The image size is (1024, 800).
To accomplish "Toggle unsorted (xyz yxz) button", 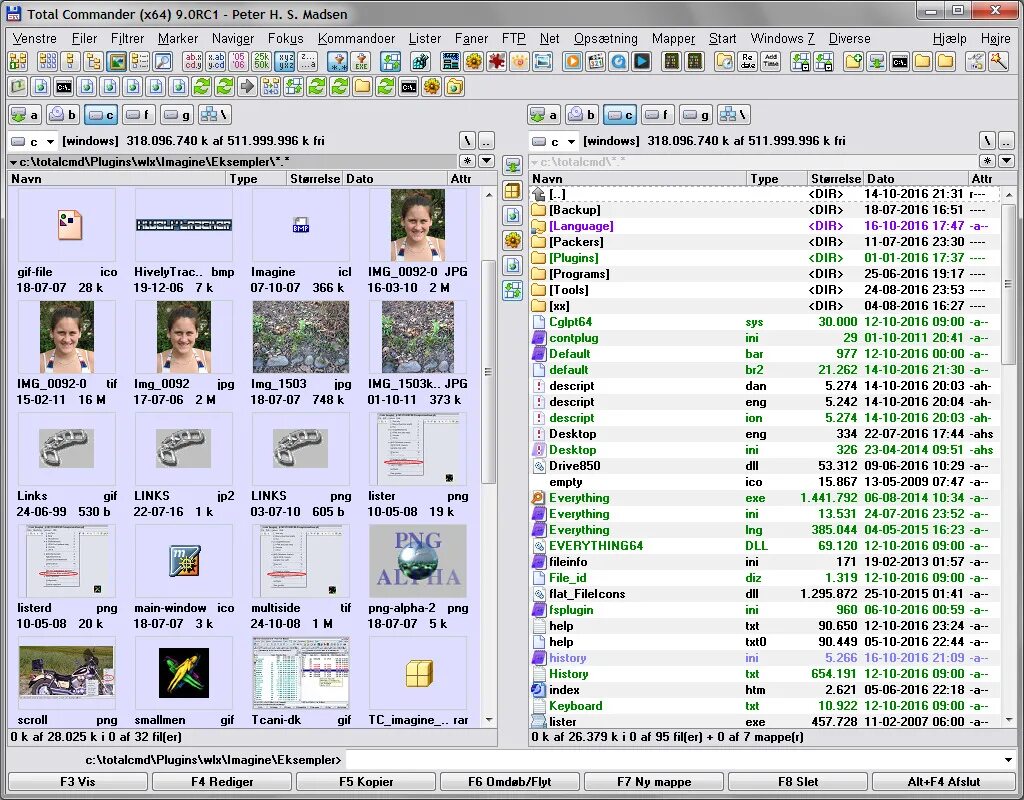I will (285, 61).
